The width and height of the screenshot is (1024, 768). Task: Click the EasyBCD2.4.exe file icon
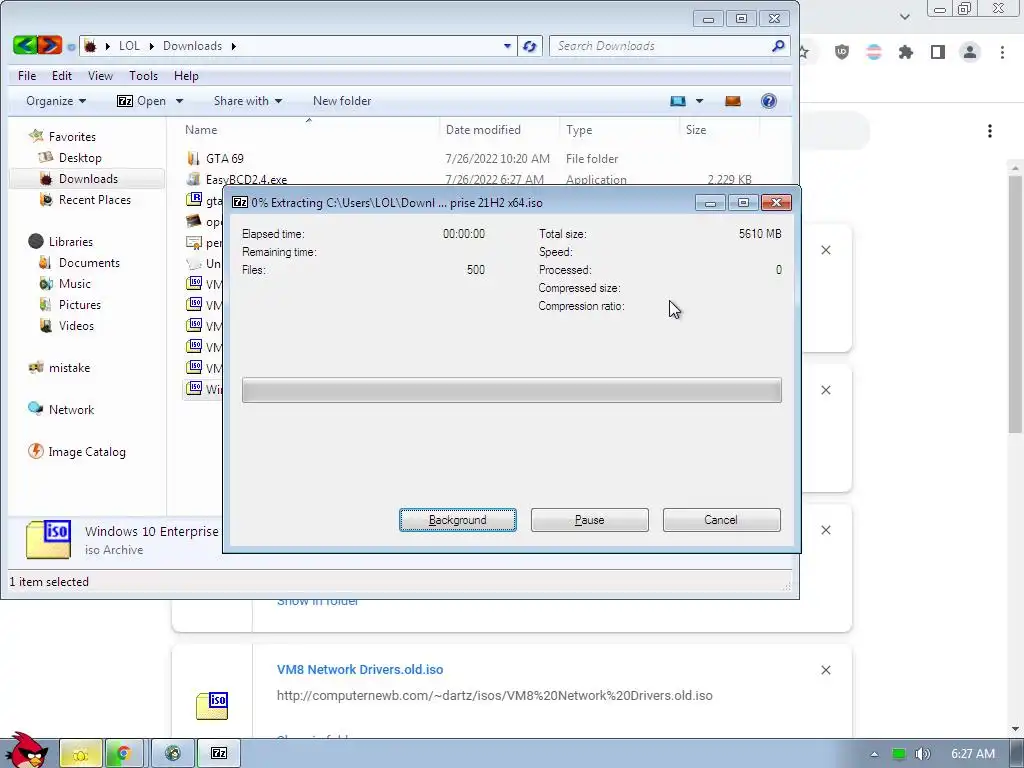click(x=193, y=179)
